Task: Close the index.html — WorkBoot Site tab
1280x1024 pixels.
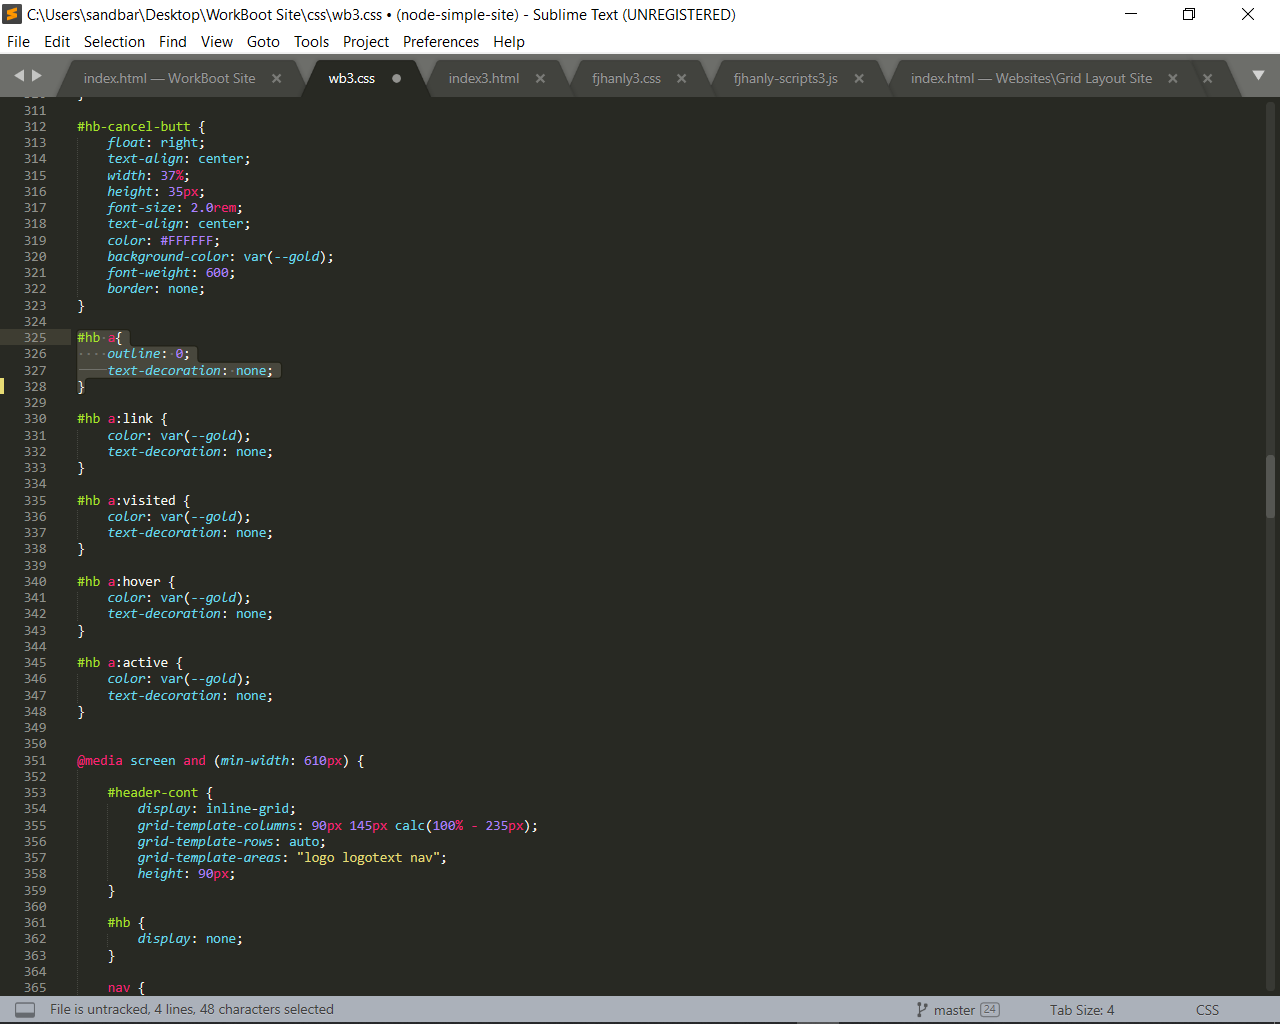Action: [277, 79]
